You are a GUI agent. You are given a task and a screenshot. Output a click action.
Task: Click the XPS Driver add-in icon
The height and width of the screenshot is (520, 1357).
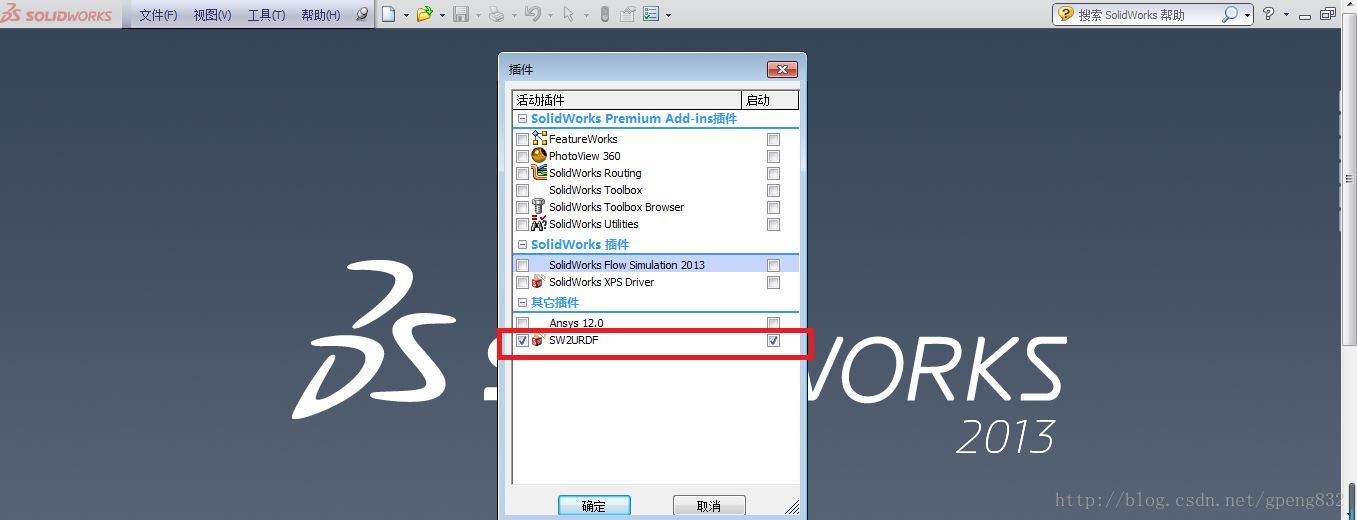539,281
